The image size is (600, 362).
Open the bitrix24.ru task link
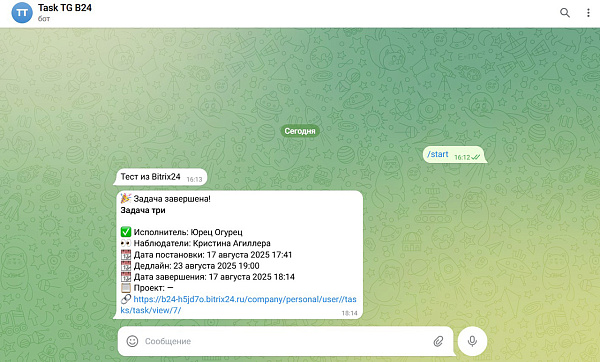pyautogui.click(x=238, y=305)
